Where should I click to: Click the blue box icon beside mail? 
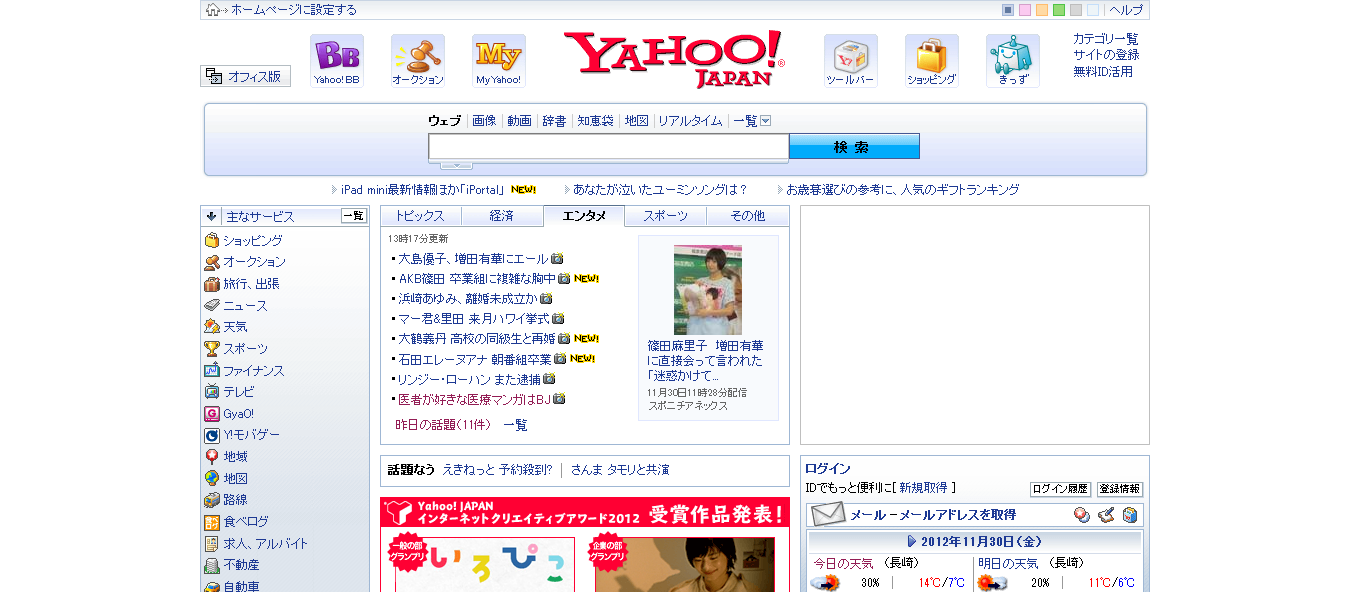click(x=1130, y=515)
